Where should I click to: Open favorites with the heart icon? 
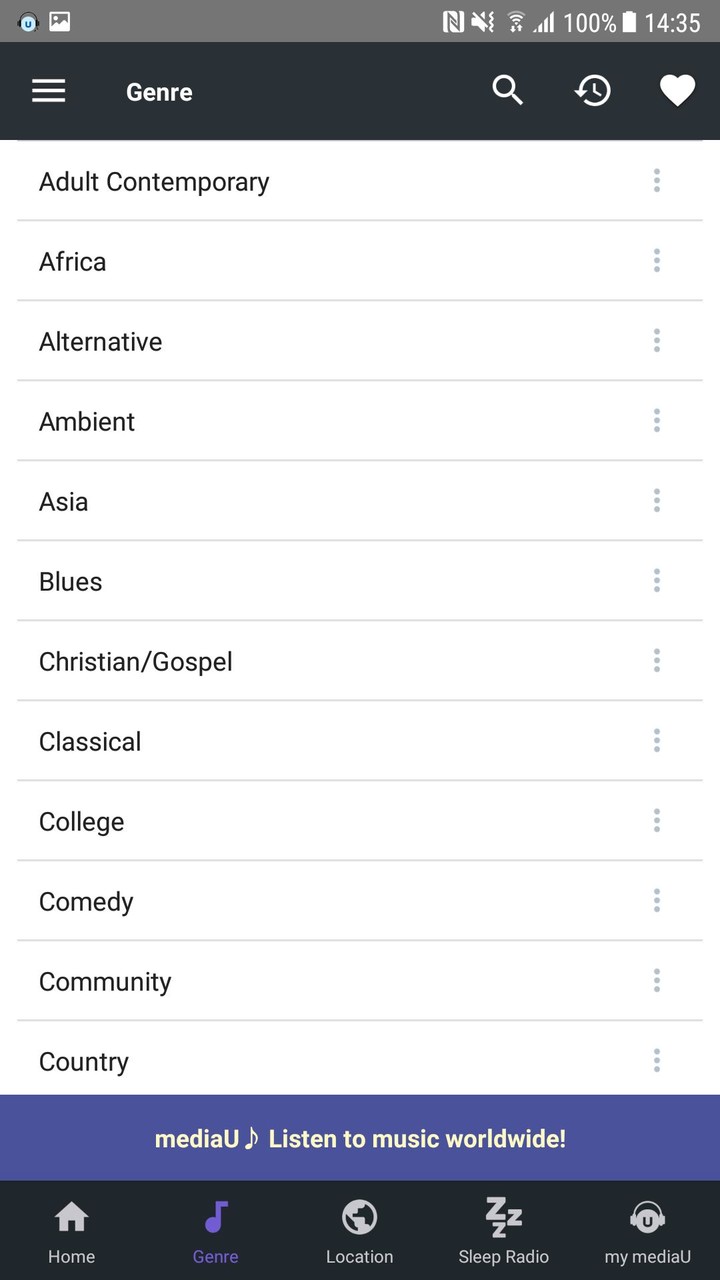point(677,91)
